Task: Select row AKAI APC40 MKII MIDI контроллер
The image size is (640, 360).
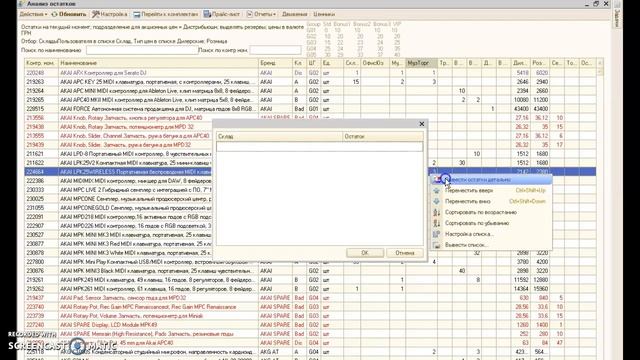Action: pyautogui.click(x=310, y=100)
